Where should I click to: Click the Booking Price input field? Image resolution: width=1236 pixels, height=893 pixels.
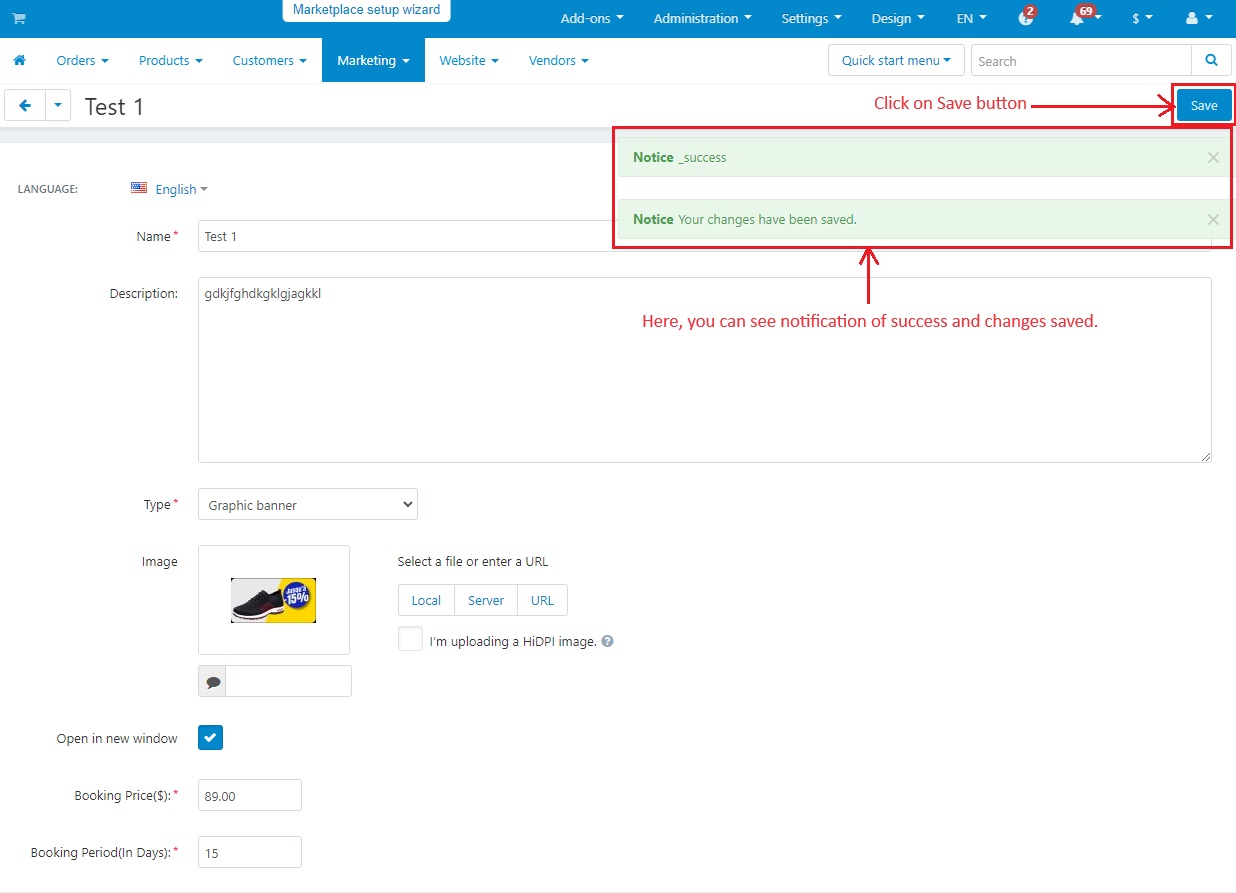tap(250, 795)
